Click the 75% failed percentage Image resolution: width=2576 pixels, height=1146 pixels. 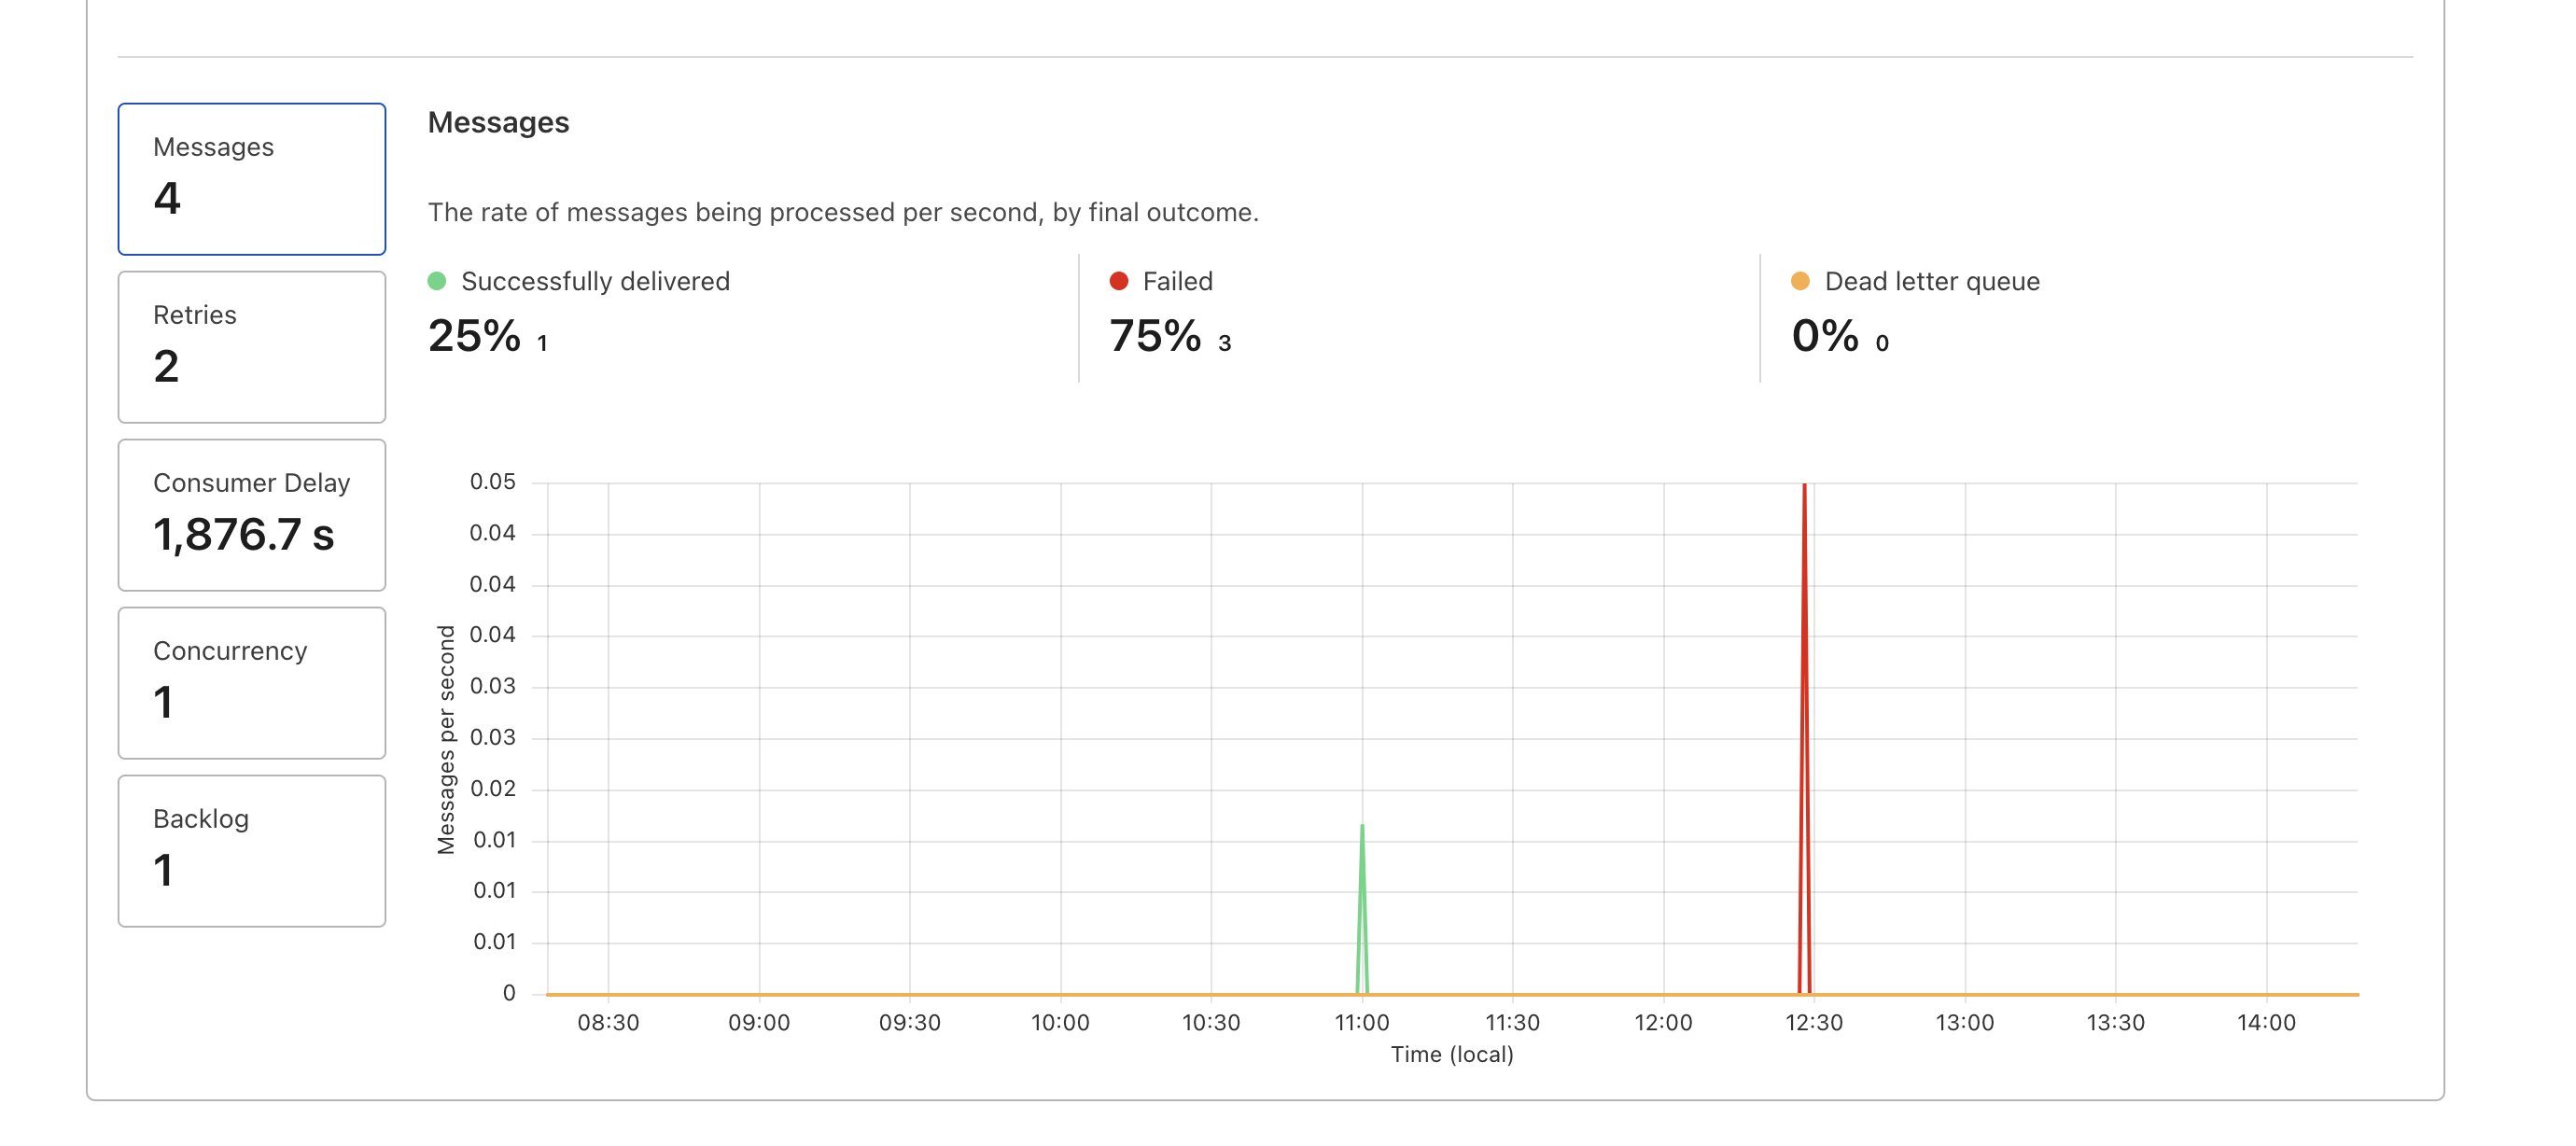pos(1156,339)
